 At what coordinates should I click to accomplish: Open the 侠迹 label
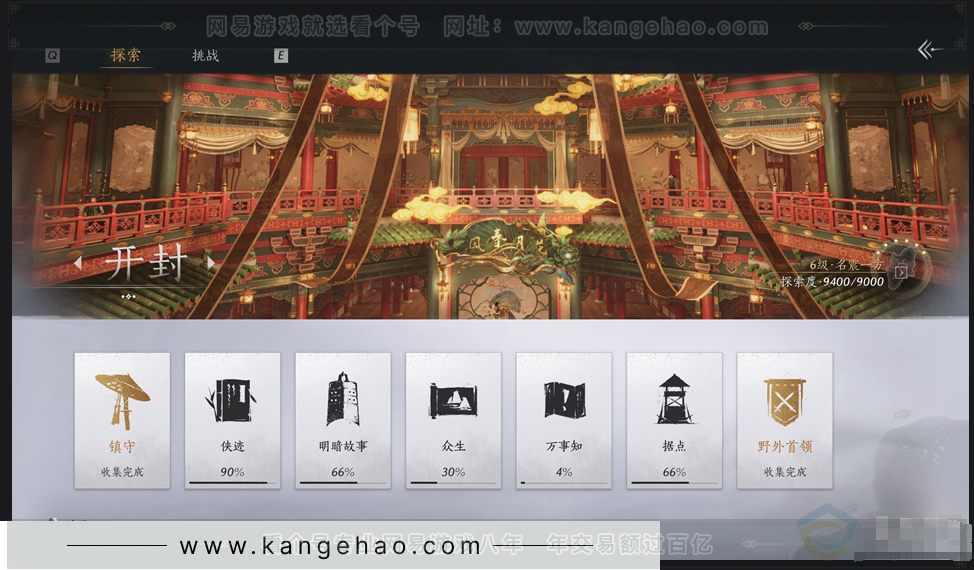tap(232, 446)
